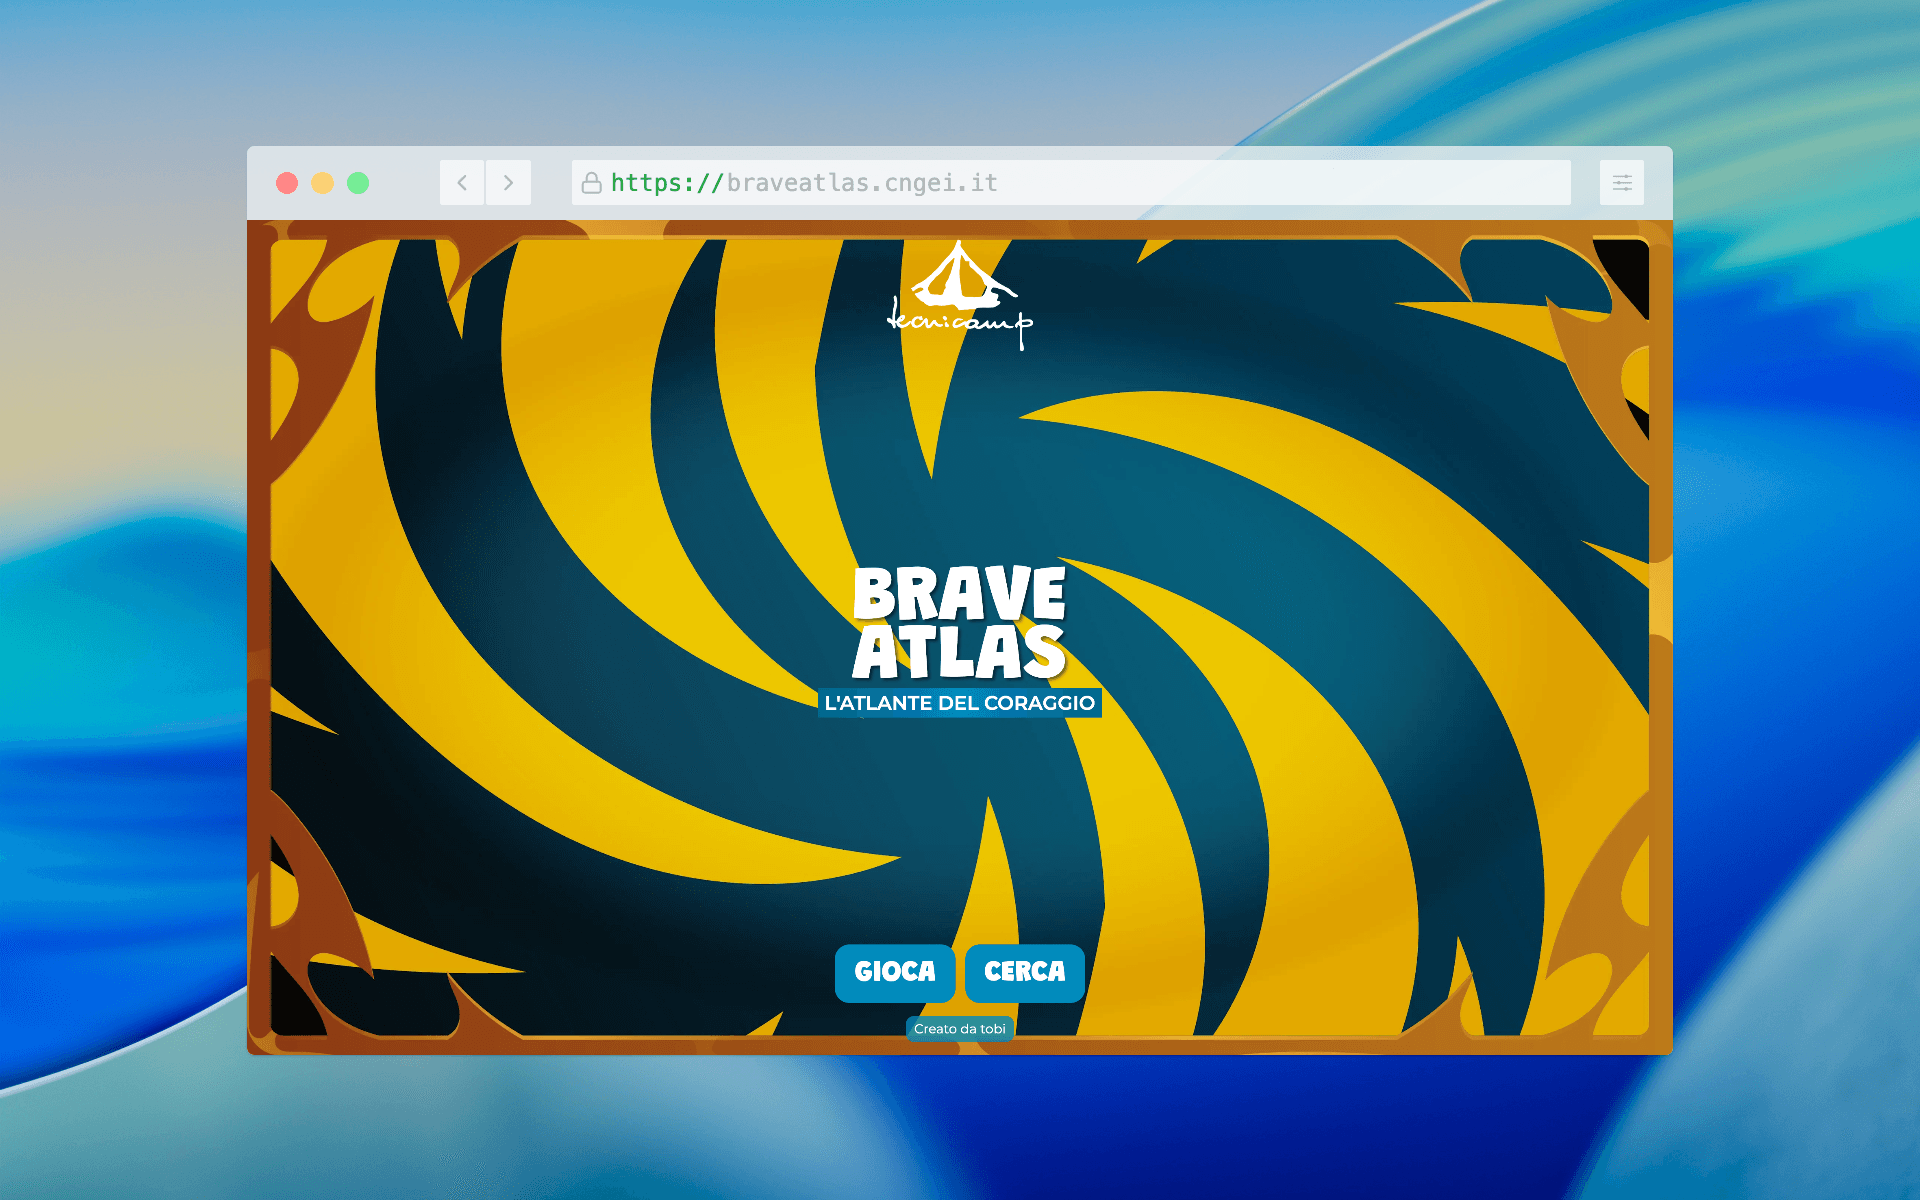1920x1200 pixels.
Task: Click the browser back arrow
Action: [x=462, y=183]
